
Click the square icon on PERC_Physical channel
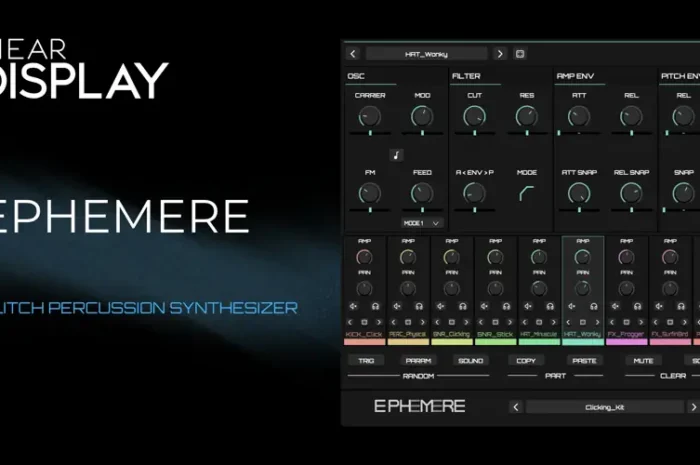408,322
